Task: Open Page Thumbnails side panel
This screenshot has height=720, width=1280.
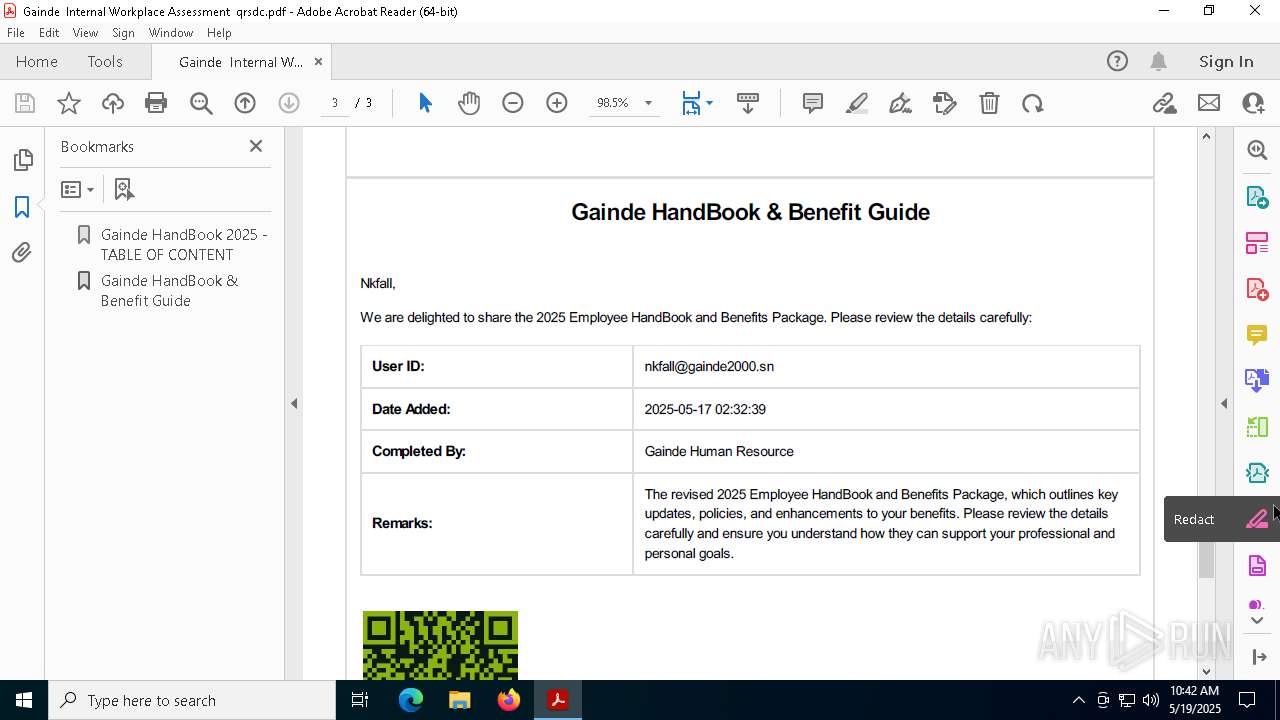Action: click(x=22, y=160)
